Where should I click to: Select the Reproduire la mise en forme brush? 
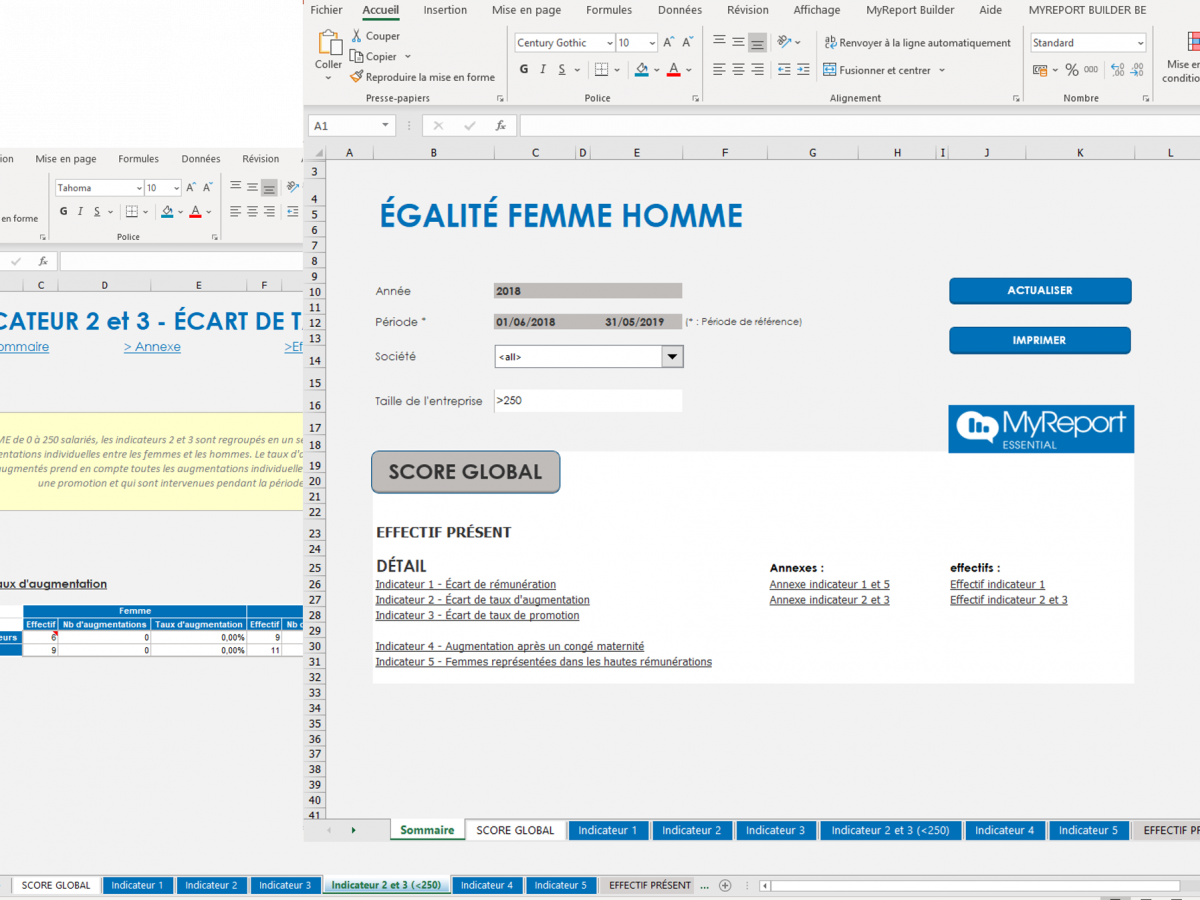[x=356, y=77]
